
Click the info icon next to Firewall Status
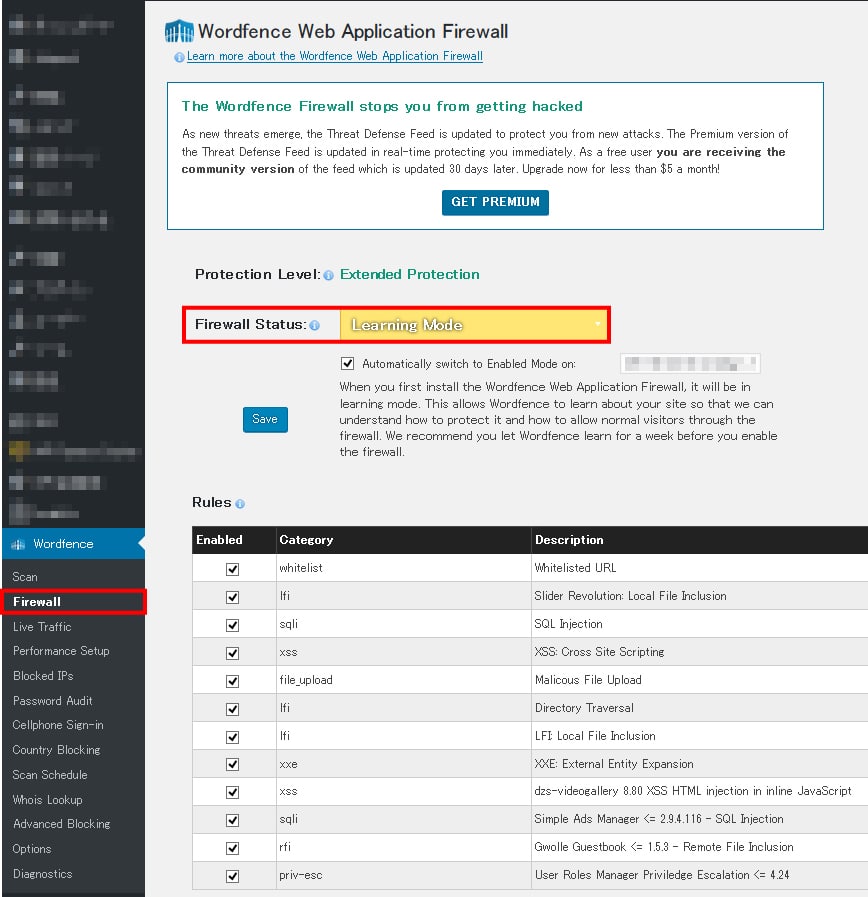tap(314, 326)
